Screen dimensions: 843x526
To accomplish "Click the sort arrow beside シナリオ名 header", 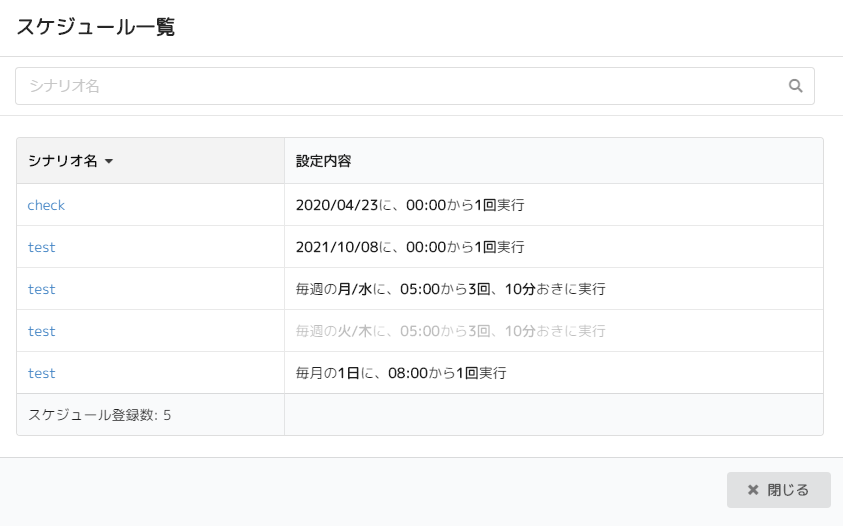I will click(x=109, y=162).
